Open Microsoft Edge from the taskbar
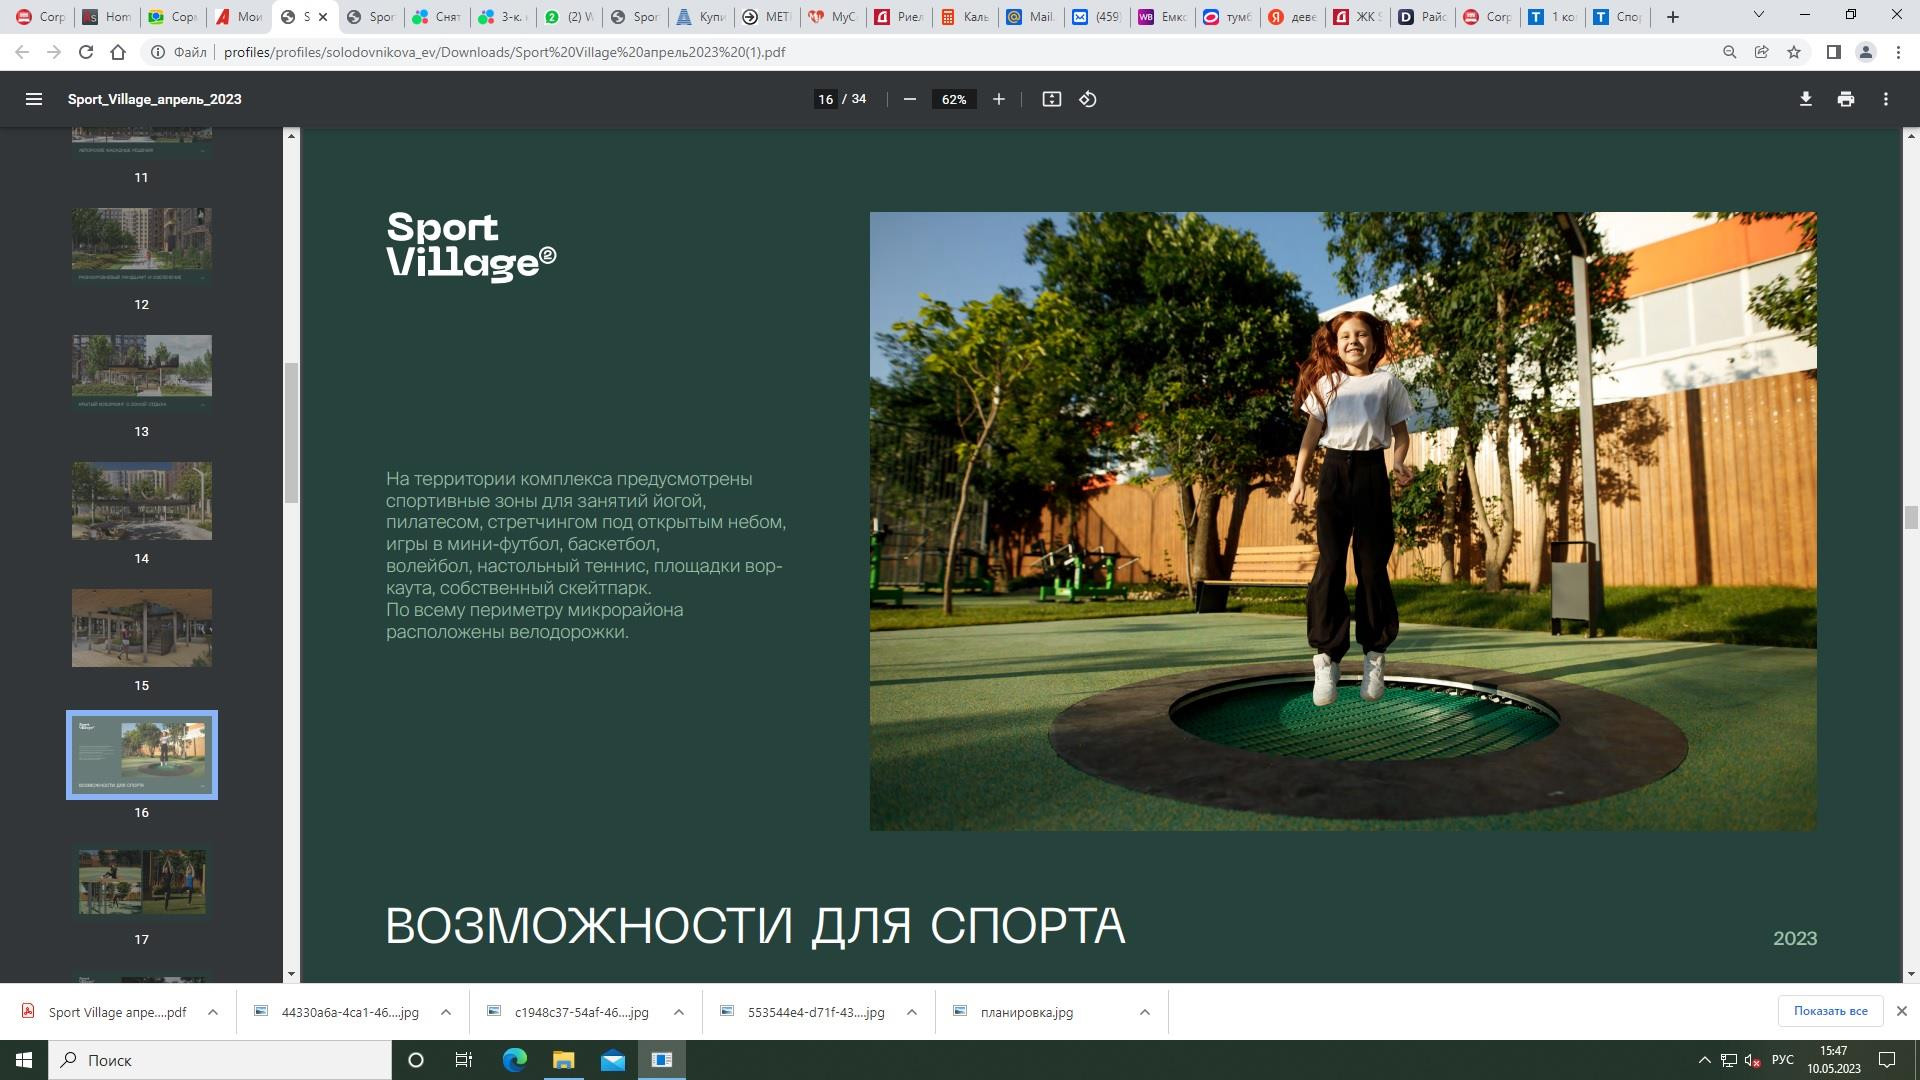Viewport: 1920px width, 1080px height. pyautogui.click(x=514, y=1060)
